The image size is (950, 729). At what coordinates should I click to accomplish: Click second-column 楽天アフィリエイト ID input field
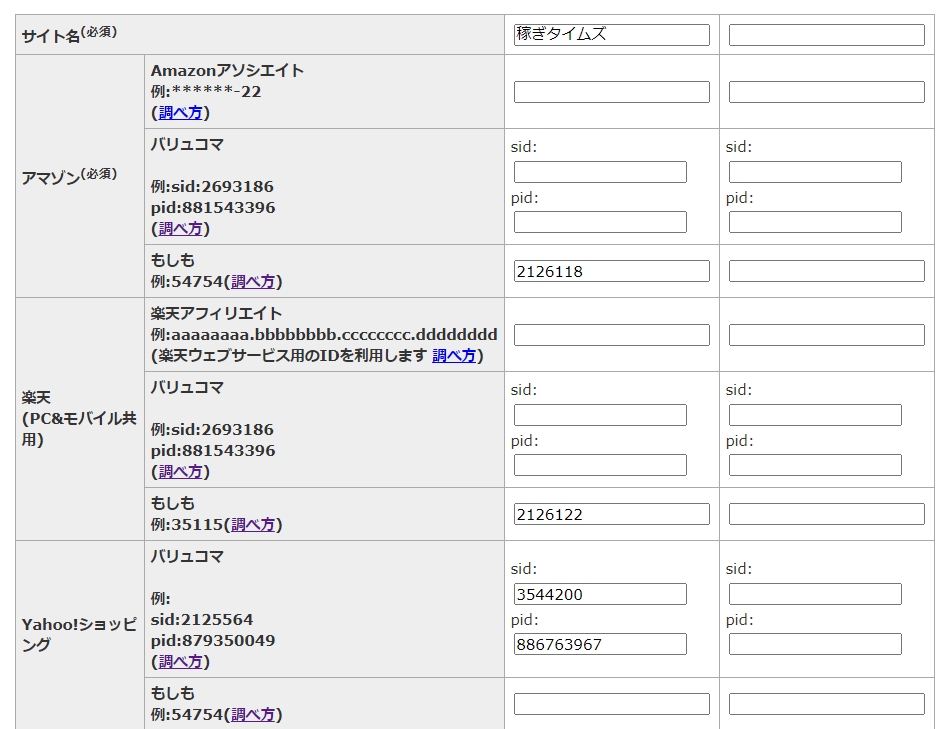pos(826,335)
